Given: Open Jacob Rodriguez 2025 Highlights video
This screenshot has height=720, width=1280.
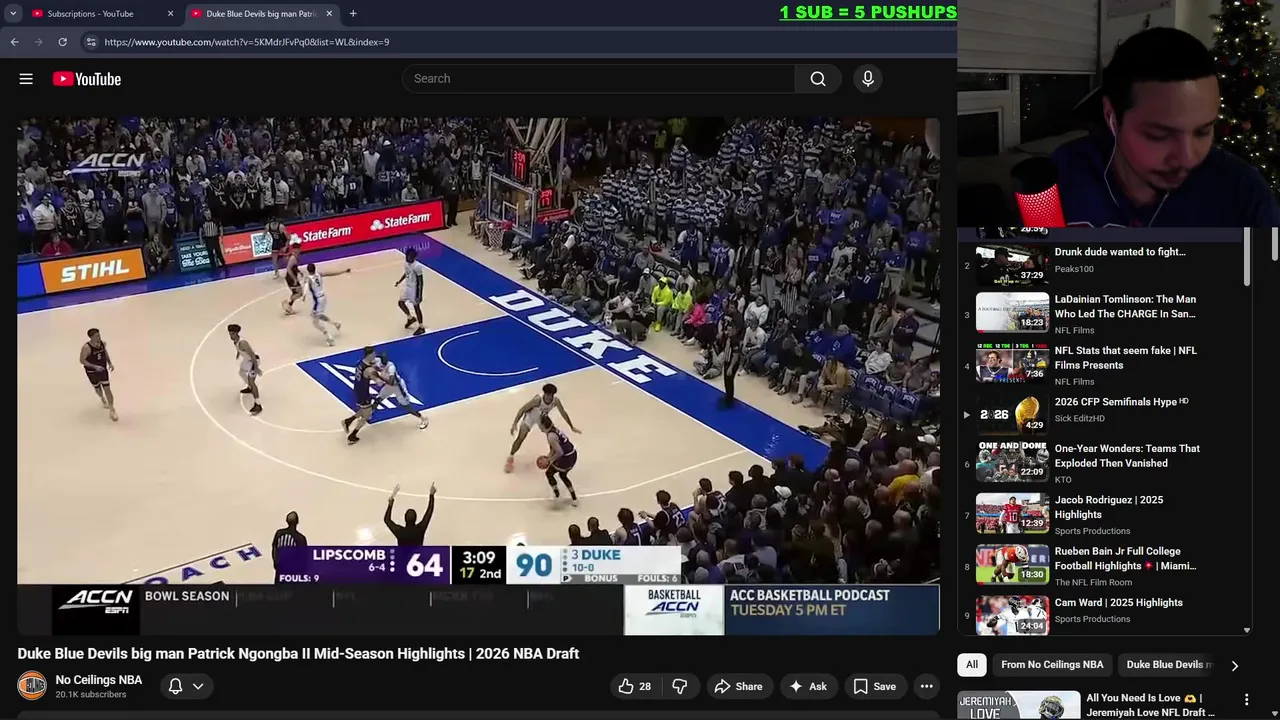Looking at the screenshot, I should 1109,507.
